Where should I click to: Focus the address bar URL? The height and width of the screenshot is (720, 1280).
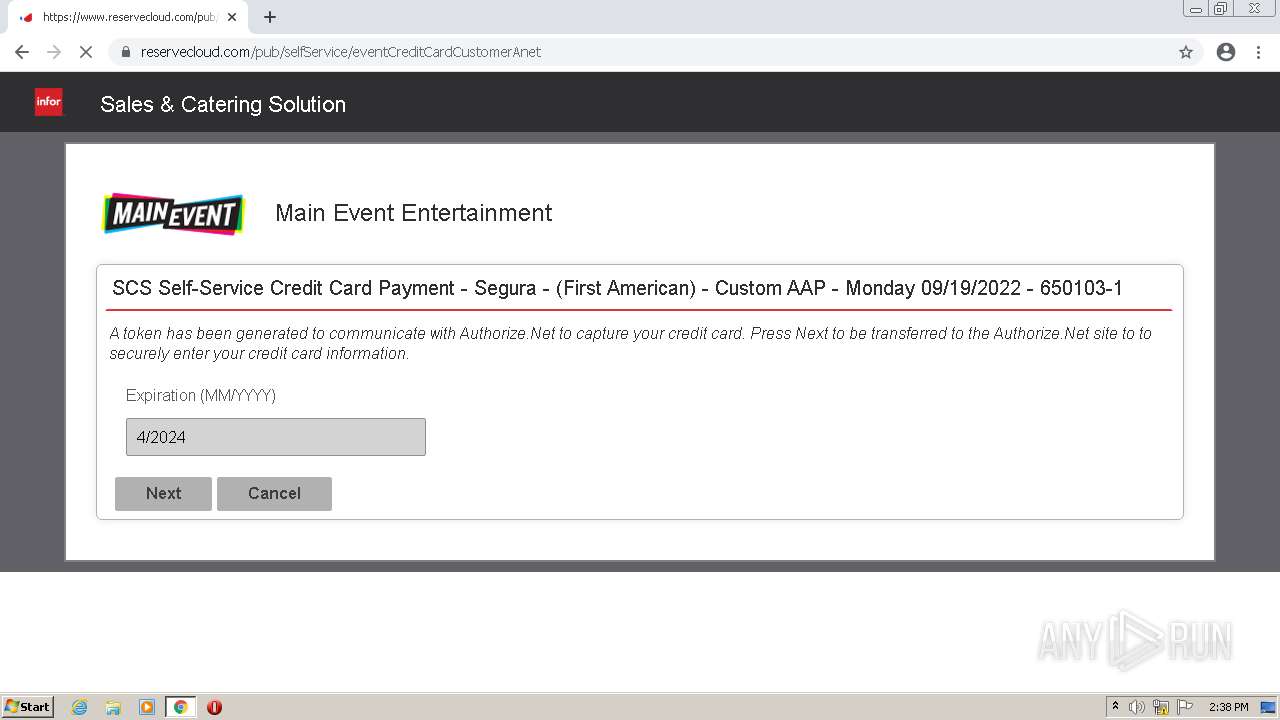[x=341, y=52]
